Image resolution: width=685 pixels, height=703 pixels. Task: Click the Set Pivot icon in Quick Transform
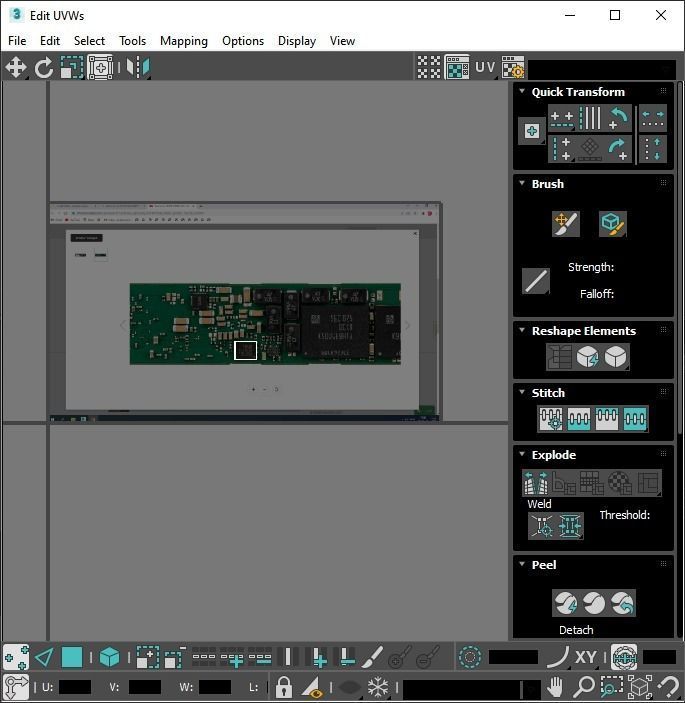click(x=532, y=131)
